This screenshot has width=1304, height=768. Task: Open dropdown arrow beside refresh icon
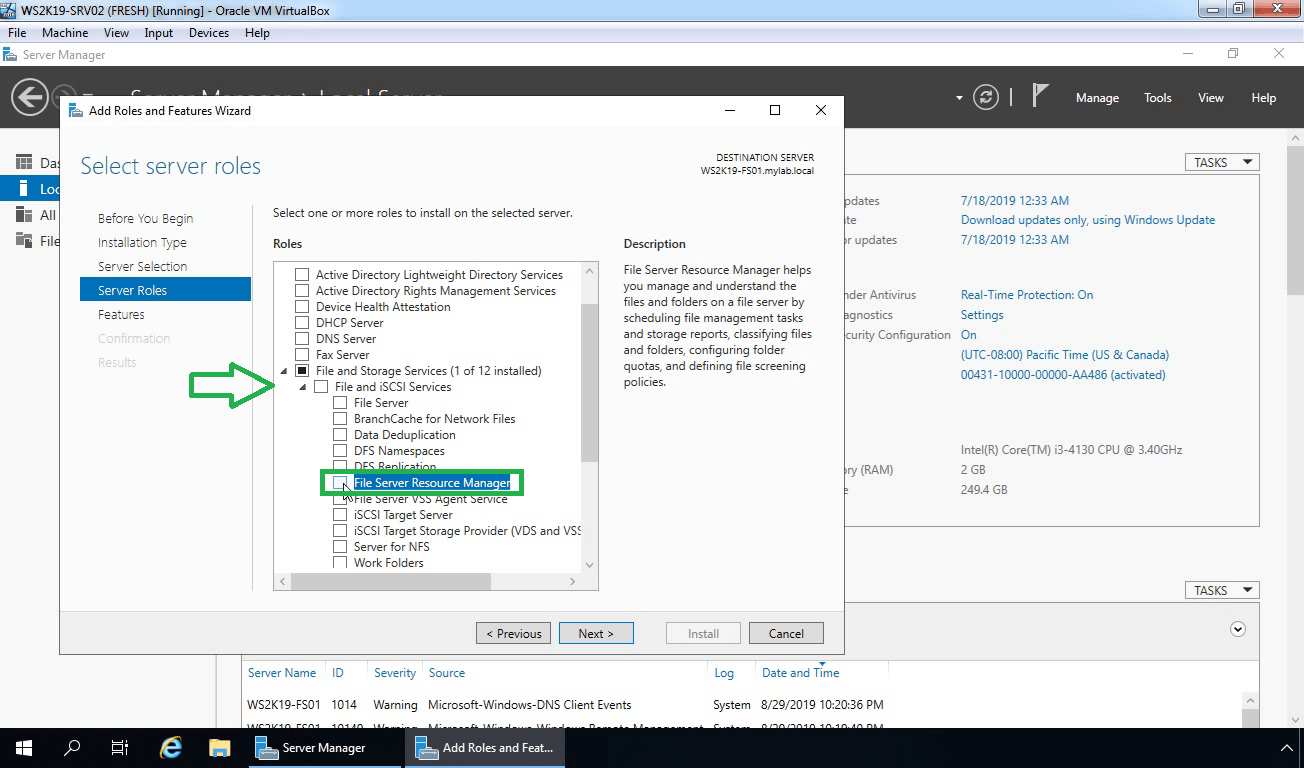(959, 98)
